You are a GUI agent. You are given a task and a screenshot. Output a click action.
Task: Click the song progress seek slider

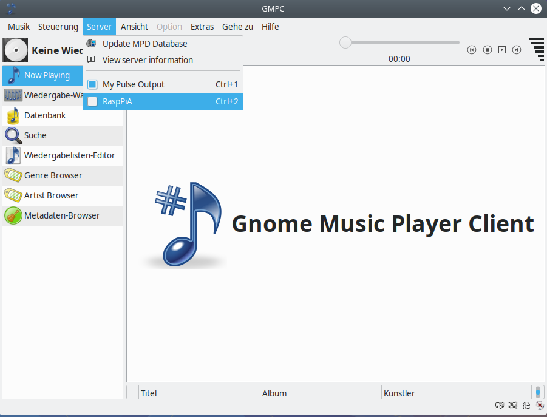click(x=399, y=43)
